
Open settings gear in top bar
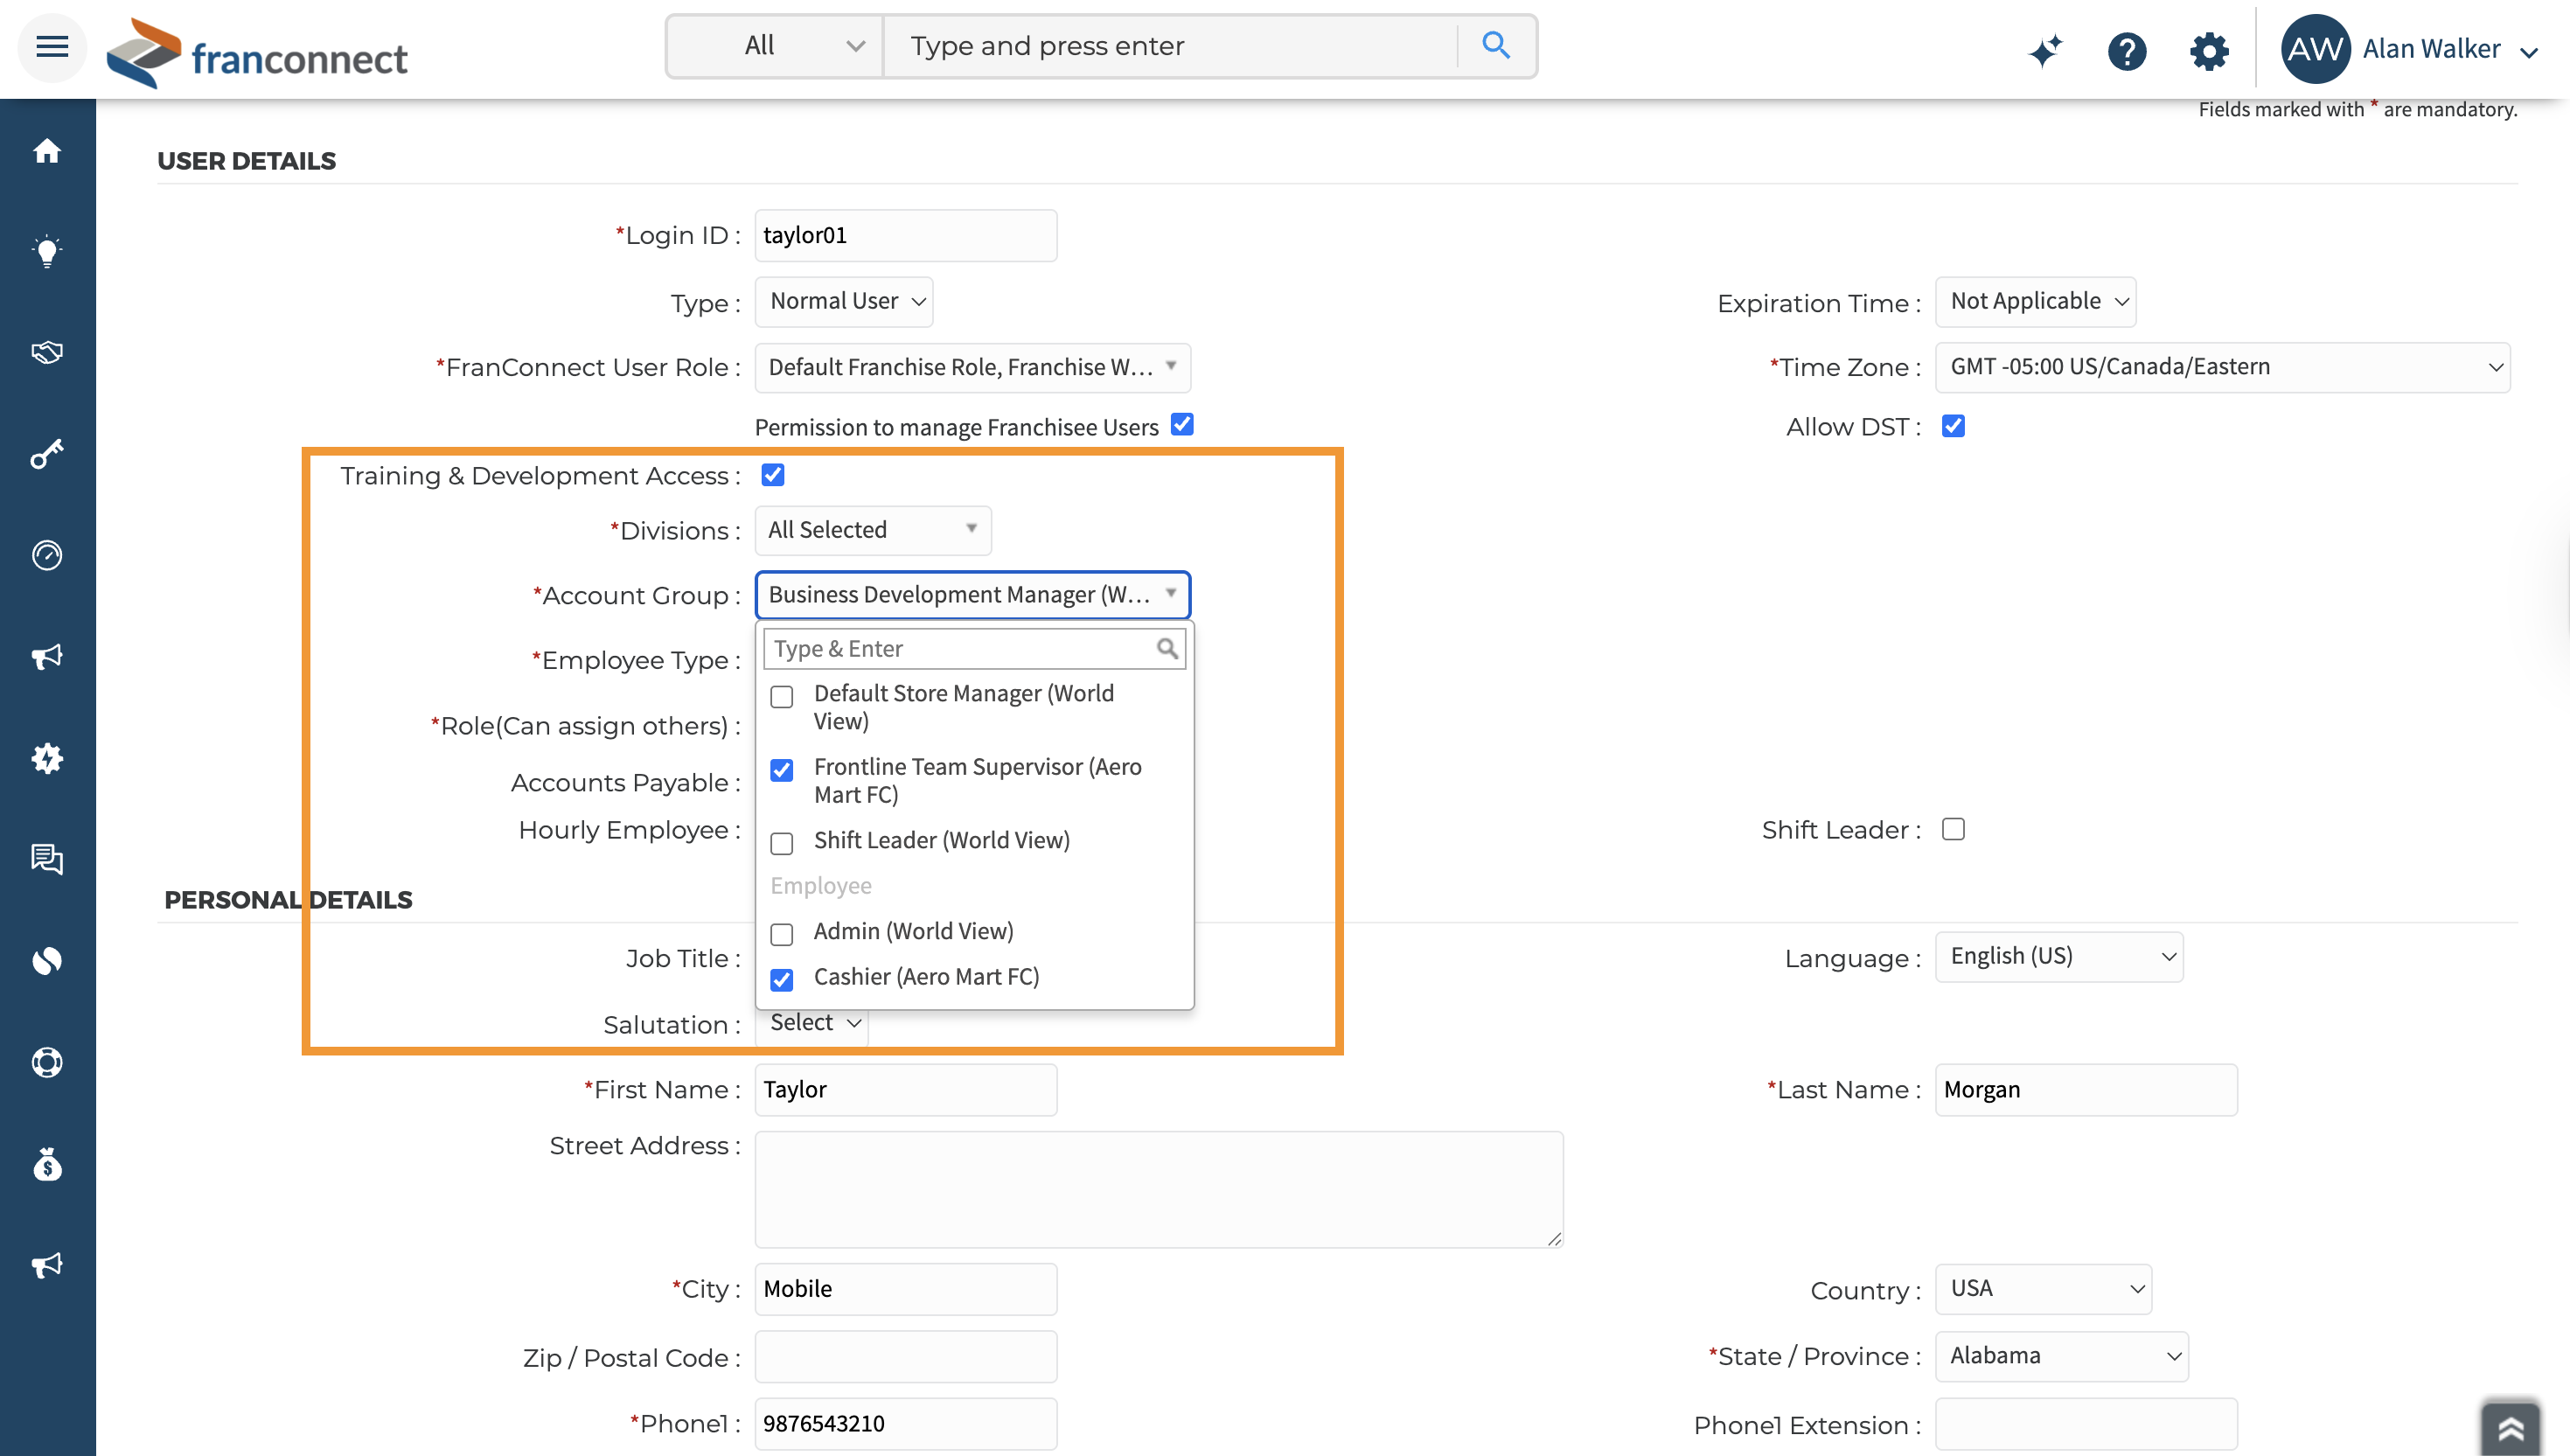tap(2208, 50)
